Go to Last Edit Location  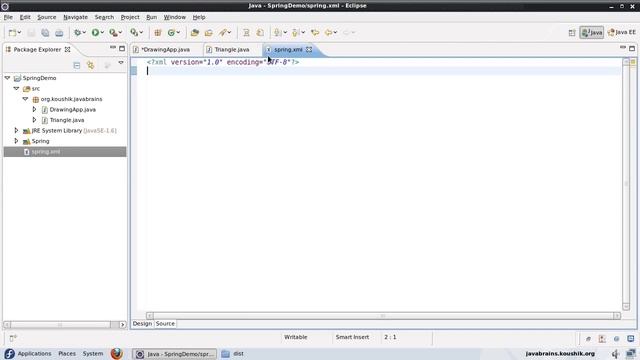point(315,33)
